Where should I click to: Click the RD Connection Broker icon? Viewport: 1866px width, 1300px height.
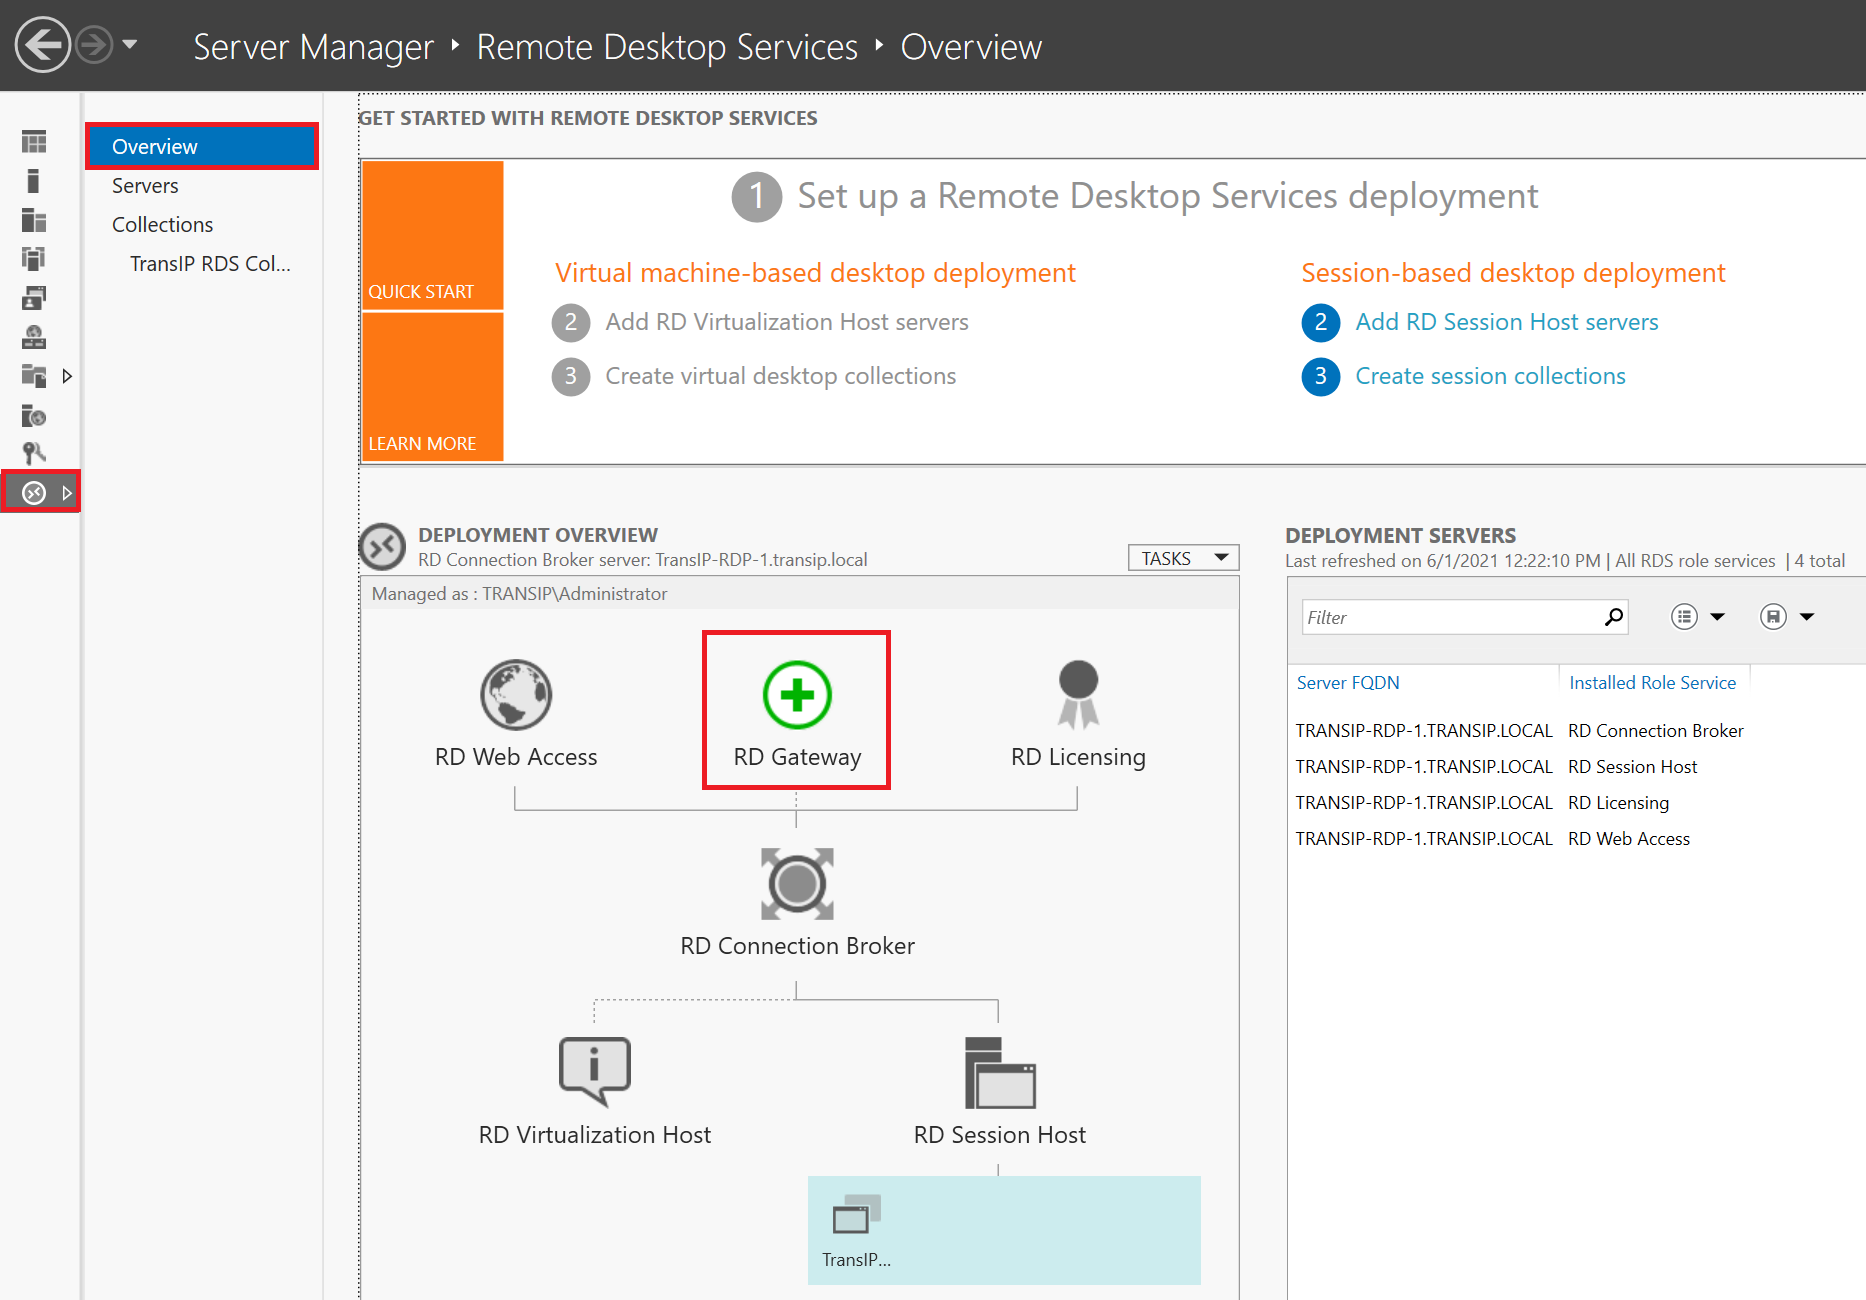coord(797,884)
